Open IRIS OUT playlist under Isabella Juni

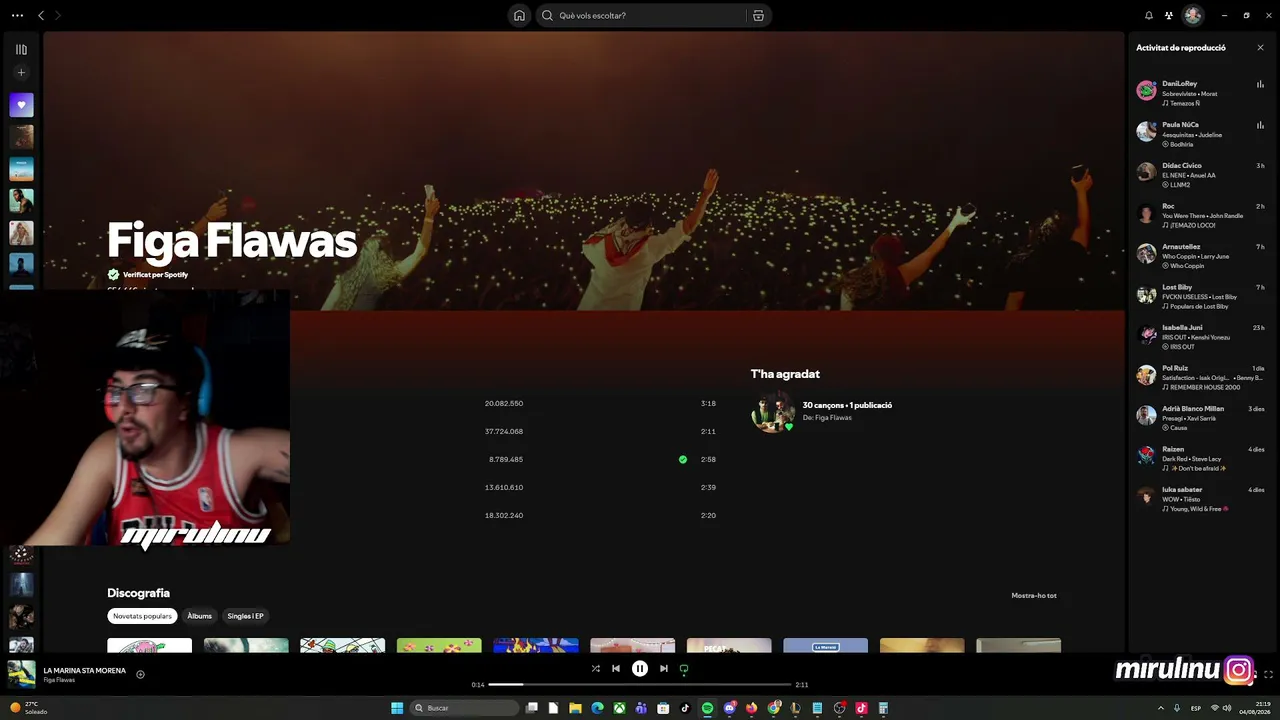pos(1182,347)
